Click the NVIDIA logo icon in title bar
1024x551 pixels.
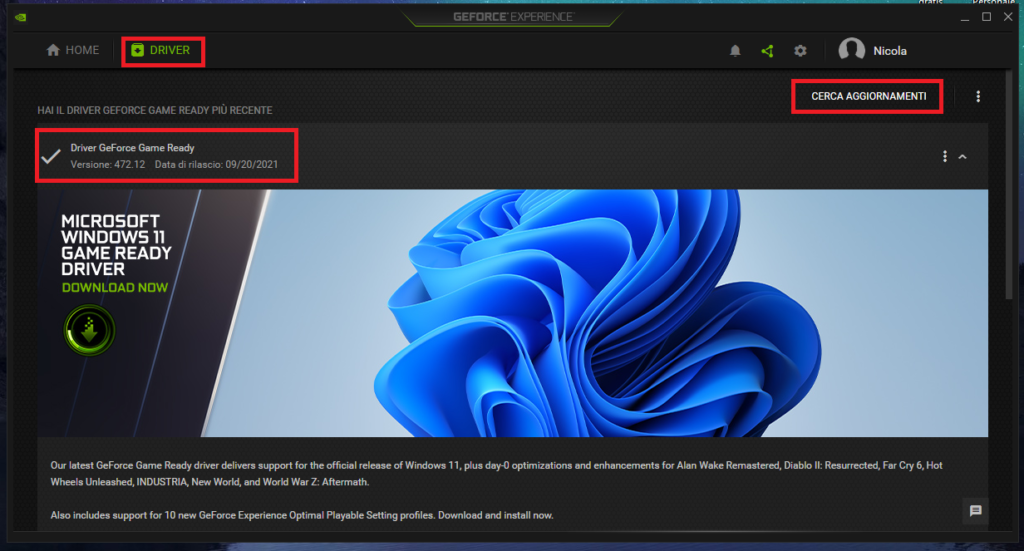pyautogui.click(x=21, y=17)
